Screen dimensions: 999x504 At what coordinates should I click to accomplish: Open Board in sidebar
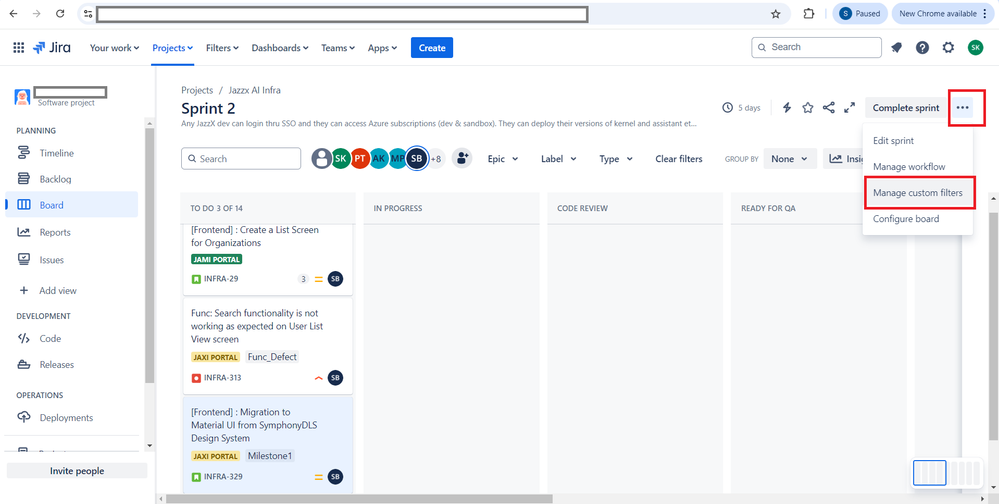point(71,205)
